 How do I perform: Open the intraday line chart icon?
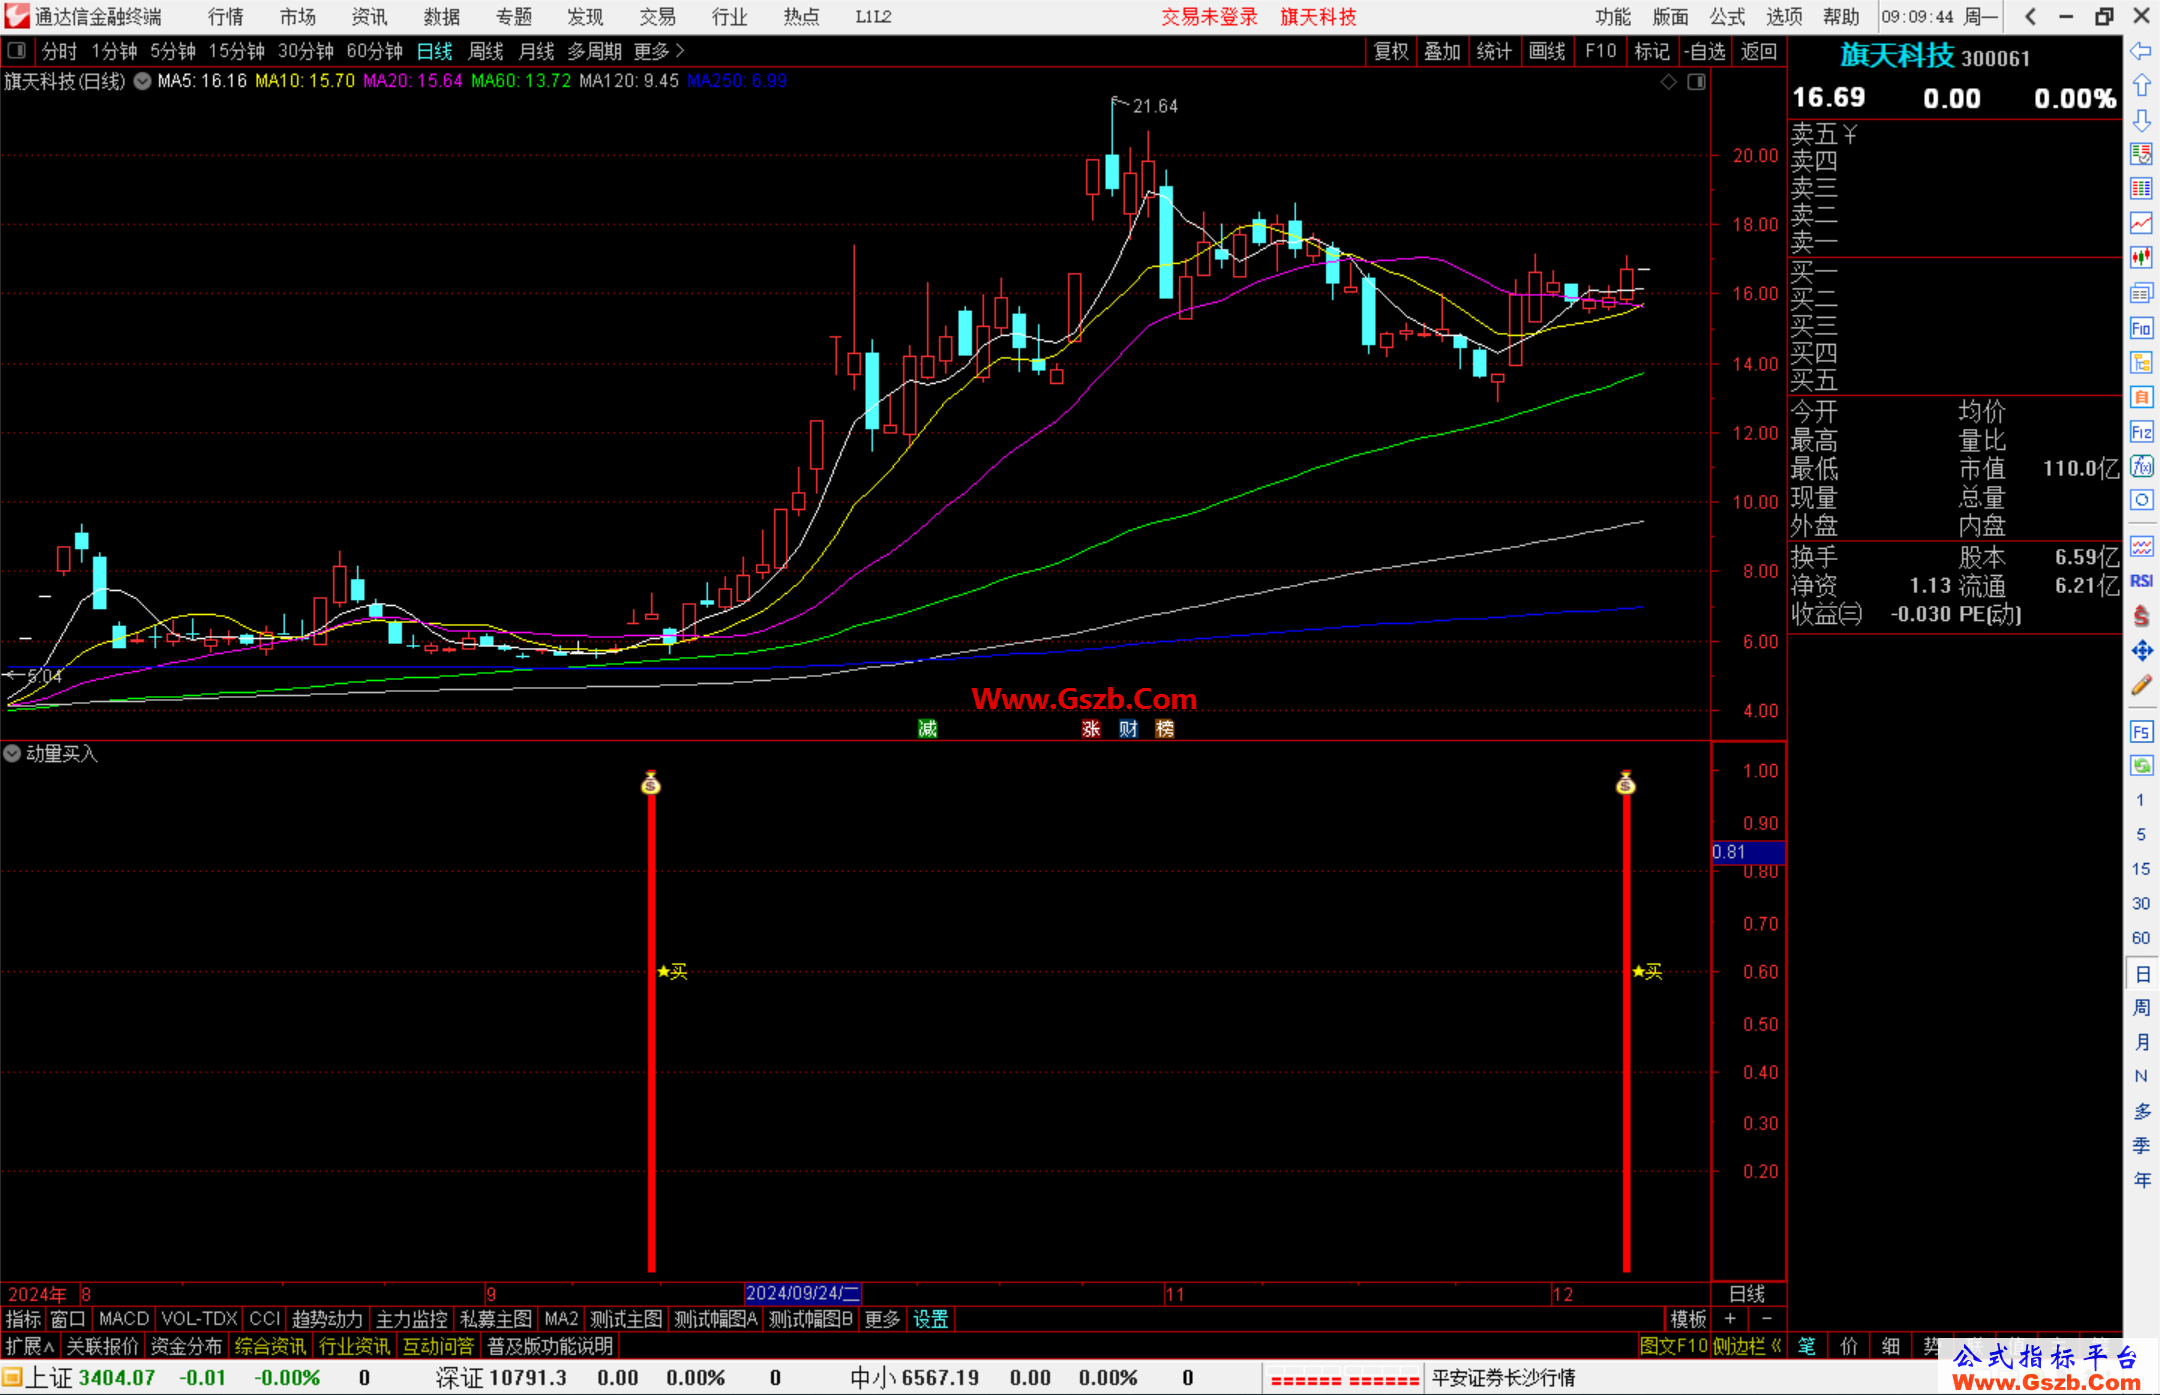2141,223
